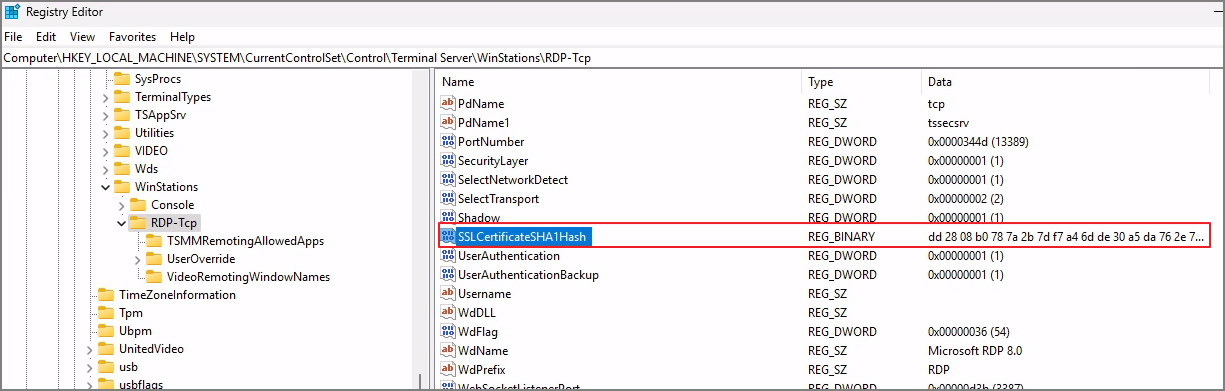This screenshot has height=391, width=1225.
Task: Select the VideoRemotingWindowNames folder icon
Action: (x=154, y=277)
